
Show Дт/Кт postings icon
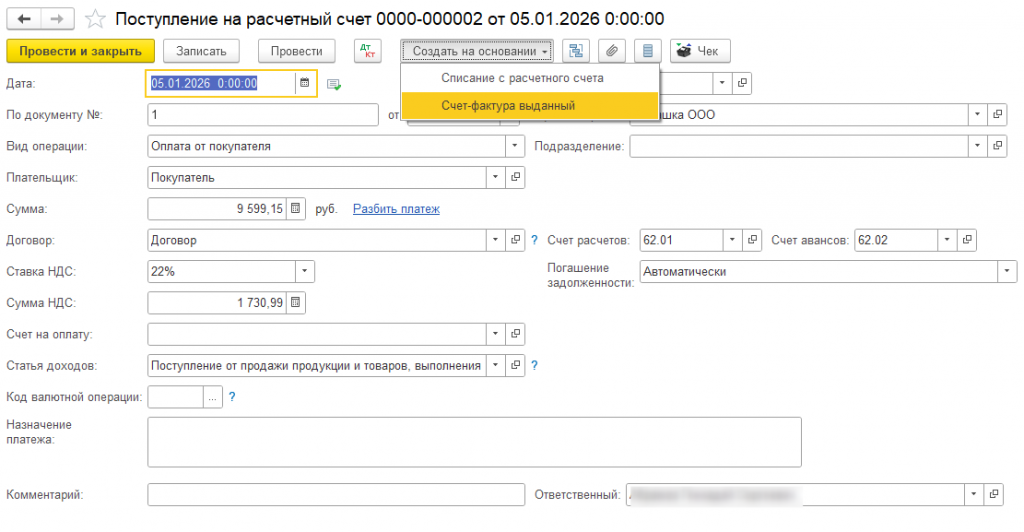pos(368,51)
